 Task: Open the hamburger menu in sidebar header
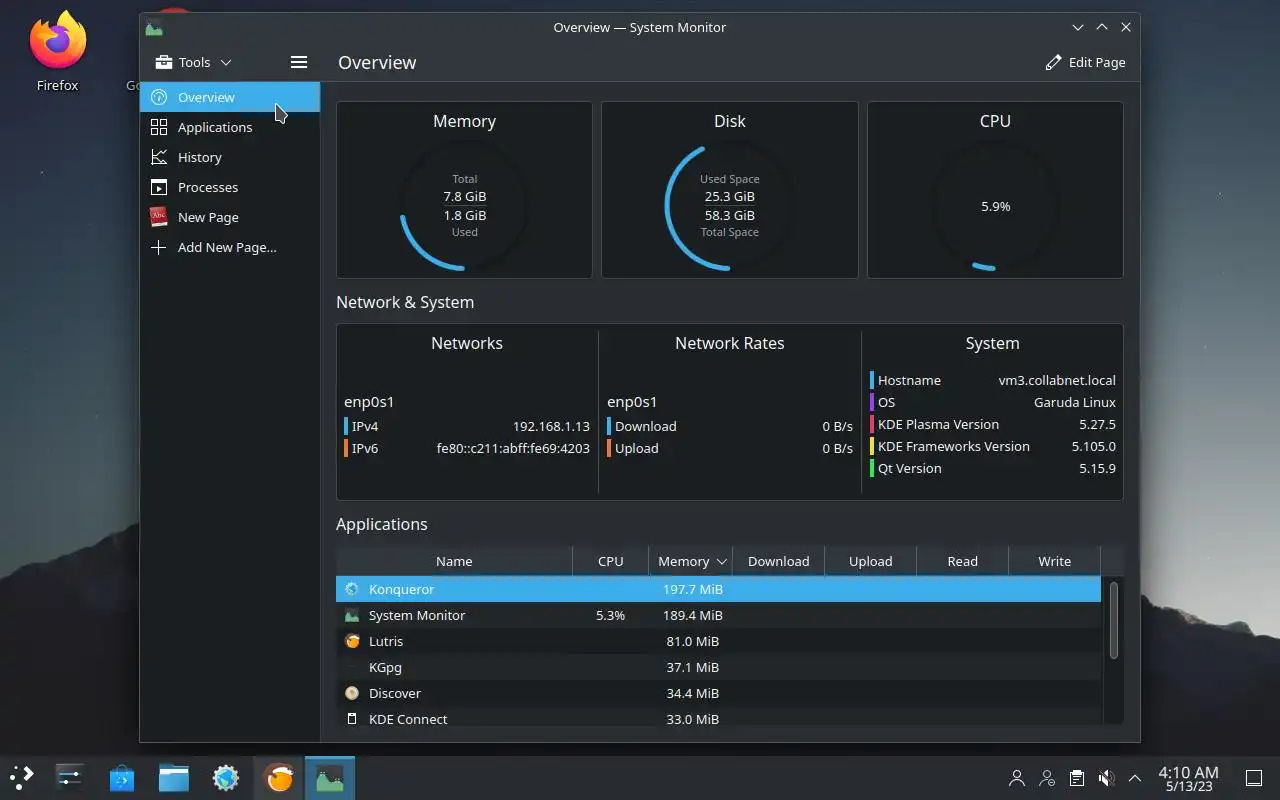pyautogui.click(x=298, y=62)
